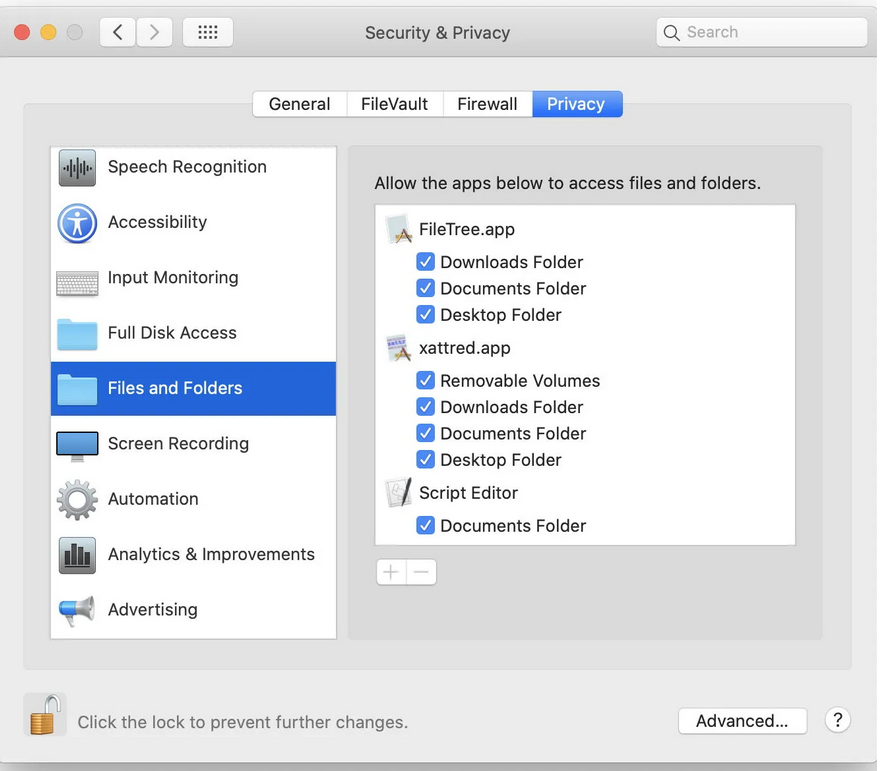
Task: Open the Advertising privacy settings
Action: (x=152, y=610)
